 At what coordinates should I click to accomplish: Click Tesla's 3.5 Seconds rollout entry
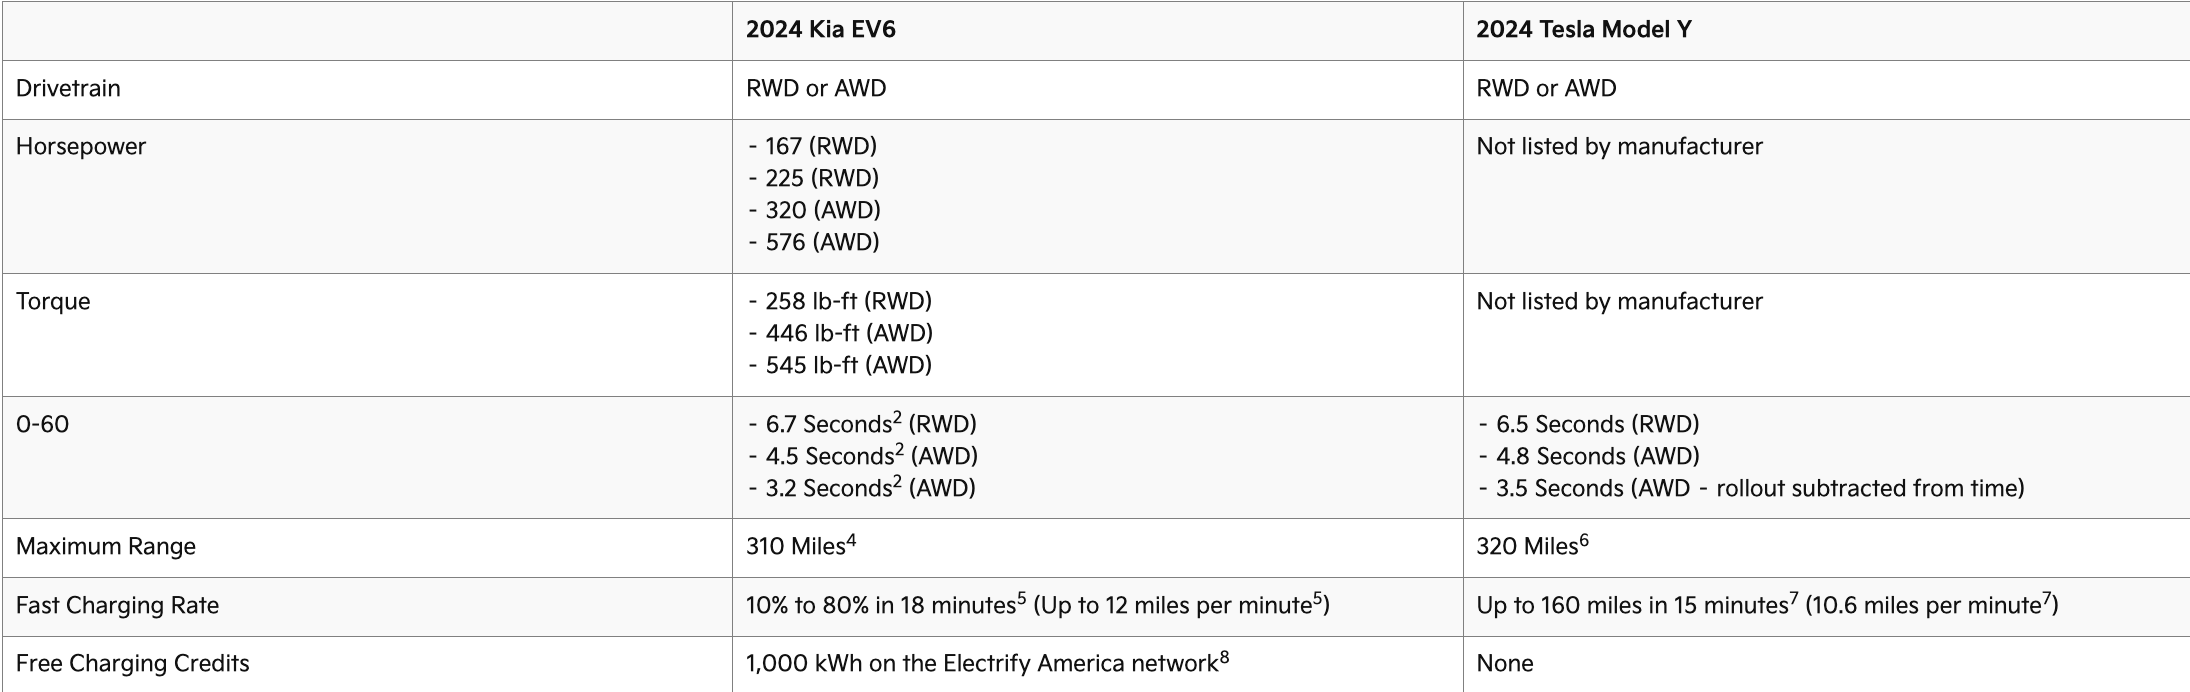(x=1759, y=488)
